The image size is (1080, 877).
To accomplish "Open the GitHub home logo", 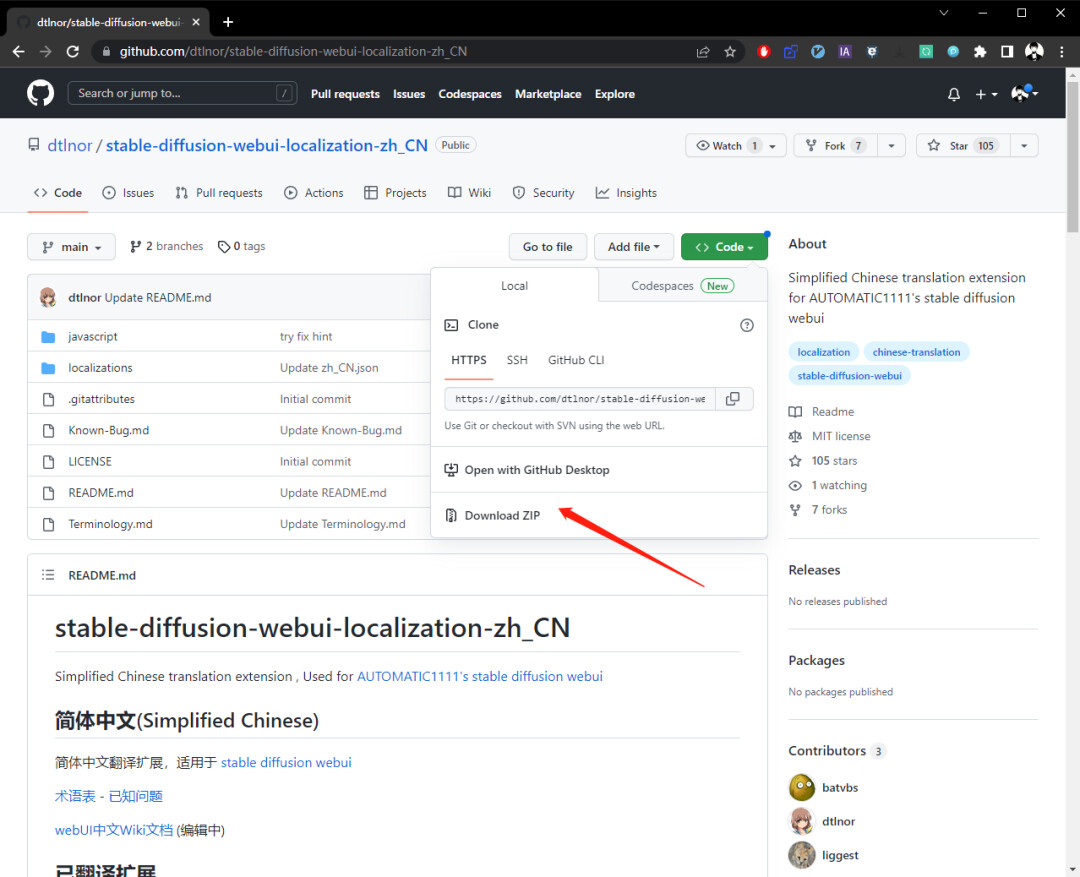I will pyautogui.click(x=41, y=93).
